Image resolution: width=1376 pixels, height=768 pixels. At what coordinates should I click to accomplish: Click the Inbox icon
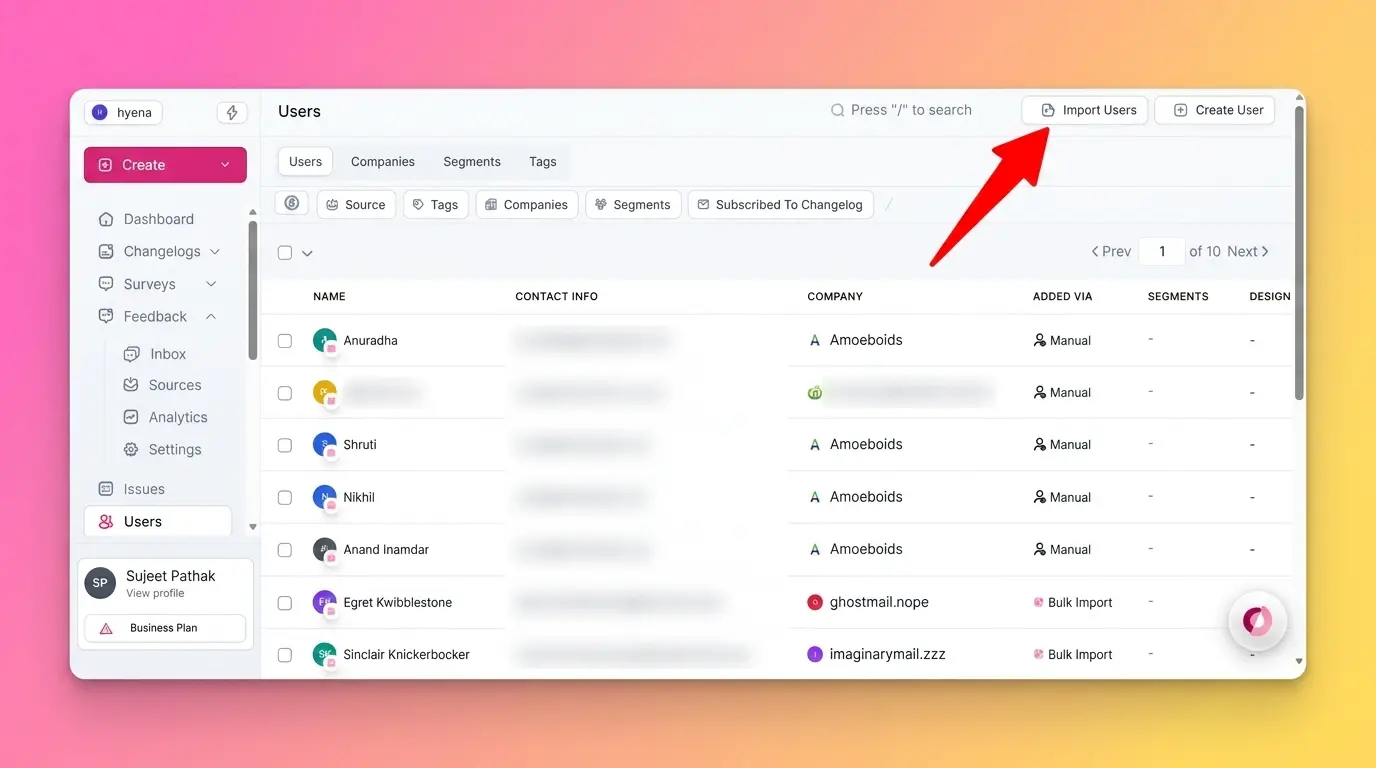click(x=131, y=354)
